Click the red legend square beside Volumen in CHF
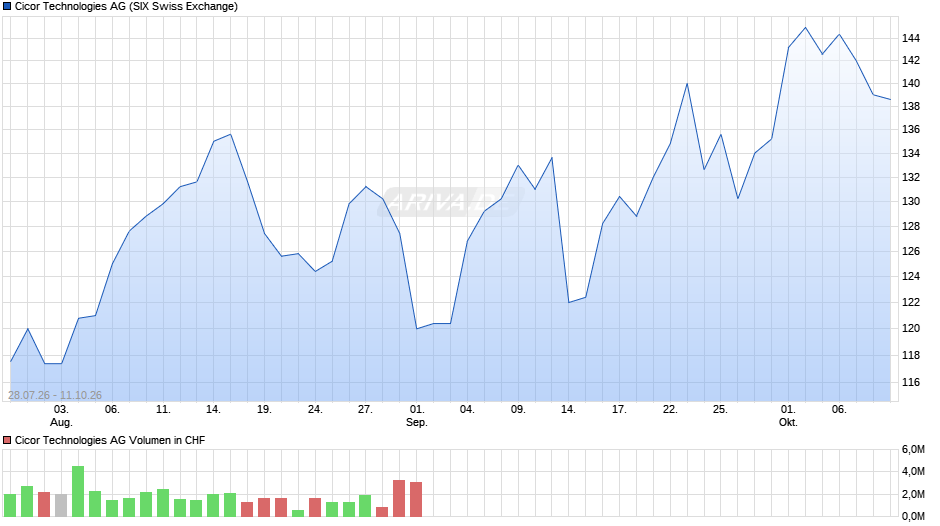This screenshot has width=940, height=526. point(7,440)
